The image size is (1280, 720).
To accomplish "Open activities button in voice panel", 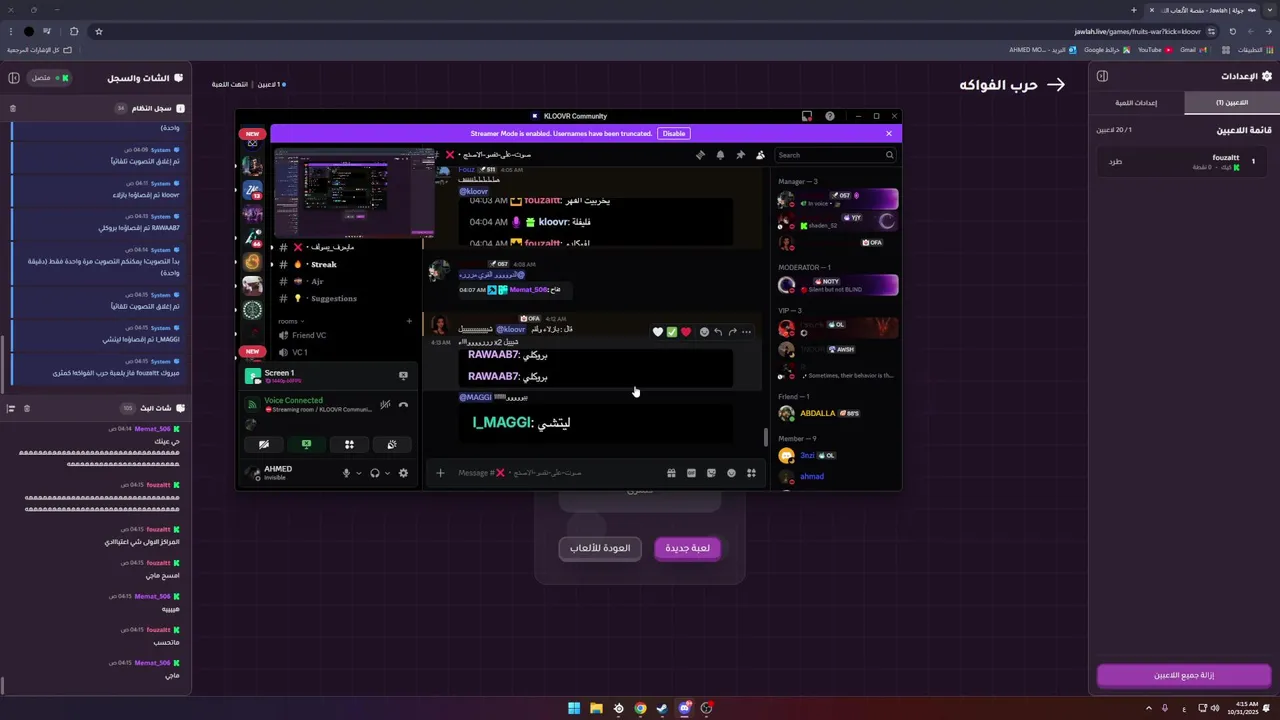I will [349, 444].
